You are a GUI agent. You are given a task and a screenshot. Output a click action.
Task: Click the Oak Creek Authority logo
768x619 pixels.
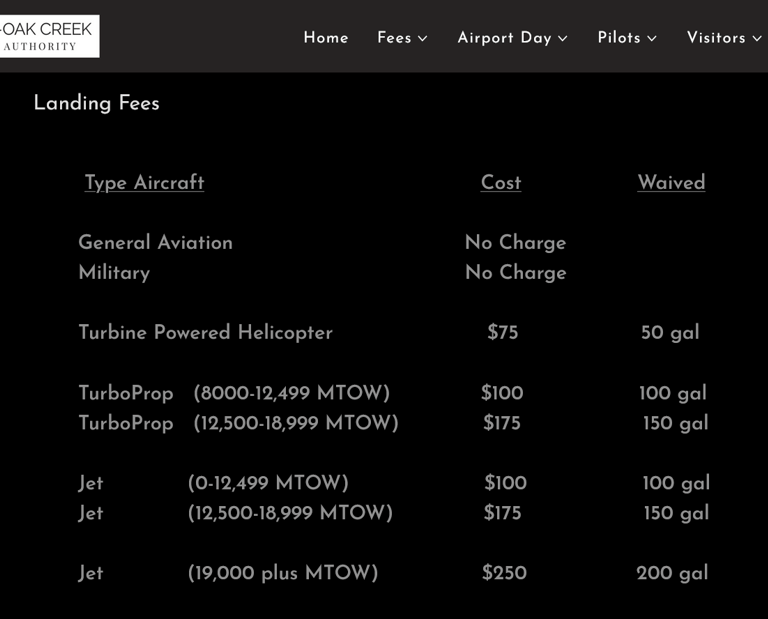pos(48,36)
